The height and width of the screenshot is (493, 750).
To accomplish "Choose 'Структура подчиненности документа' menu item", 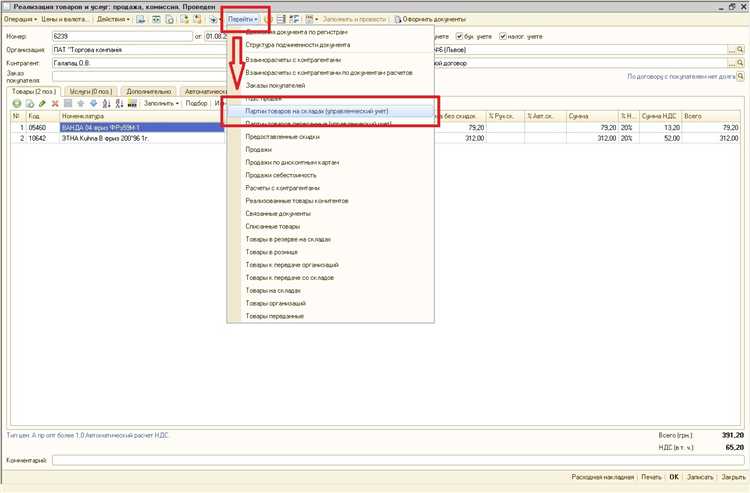I will [x=297, y=46].
